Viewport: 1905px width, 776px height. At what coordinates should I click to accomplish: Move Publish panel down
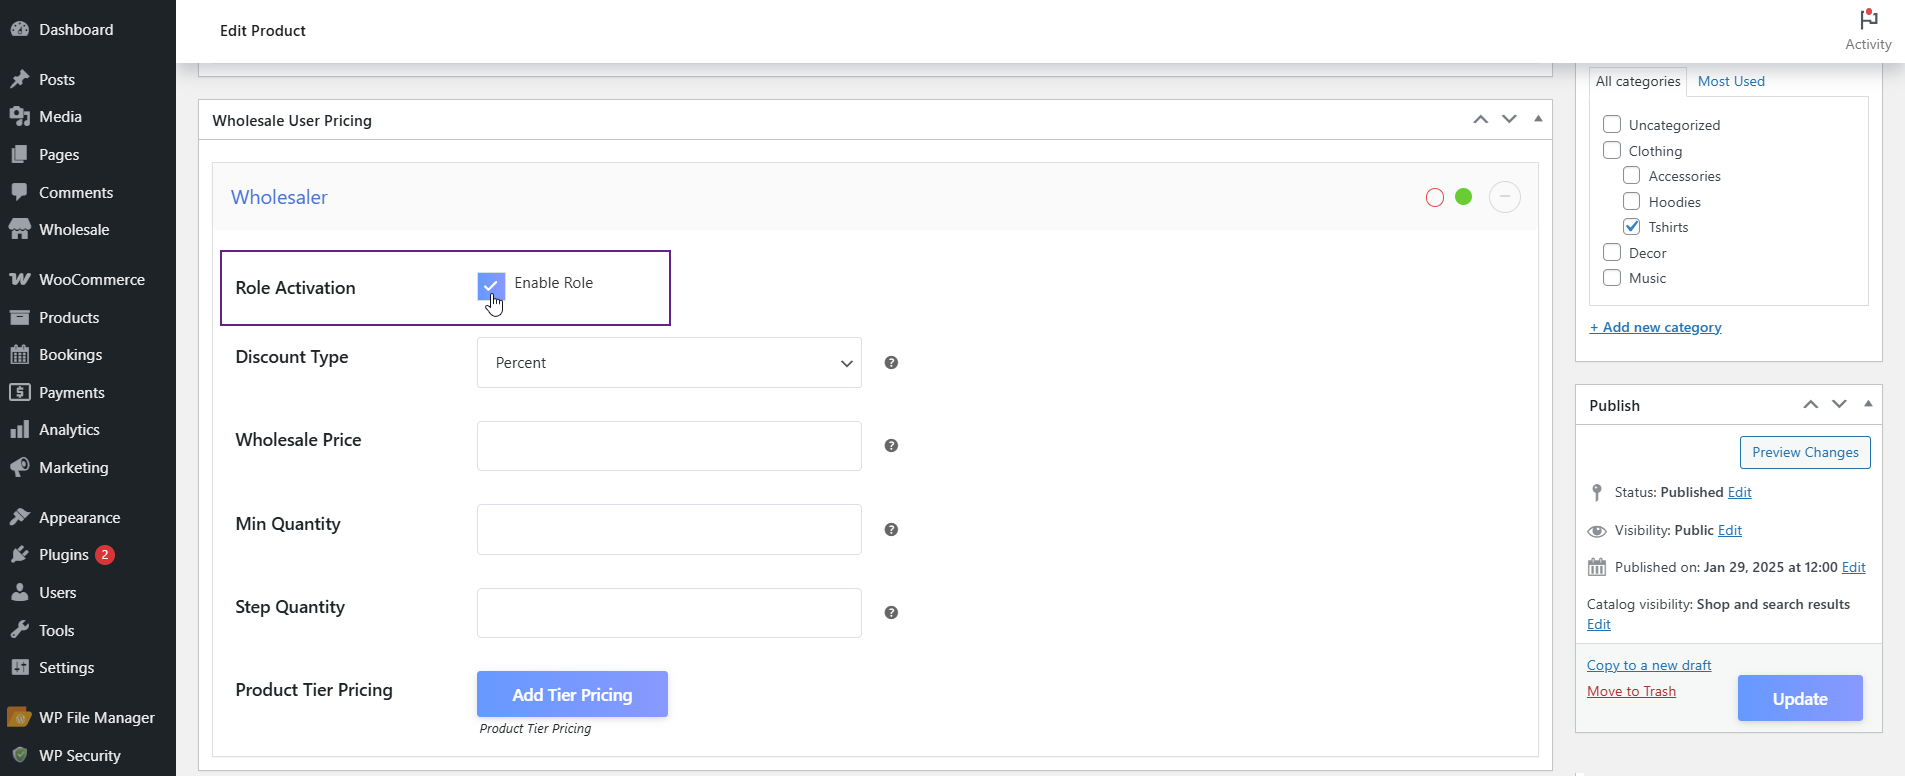tap(1839, 404)
